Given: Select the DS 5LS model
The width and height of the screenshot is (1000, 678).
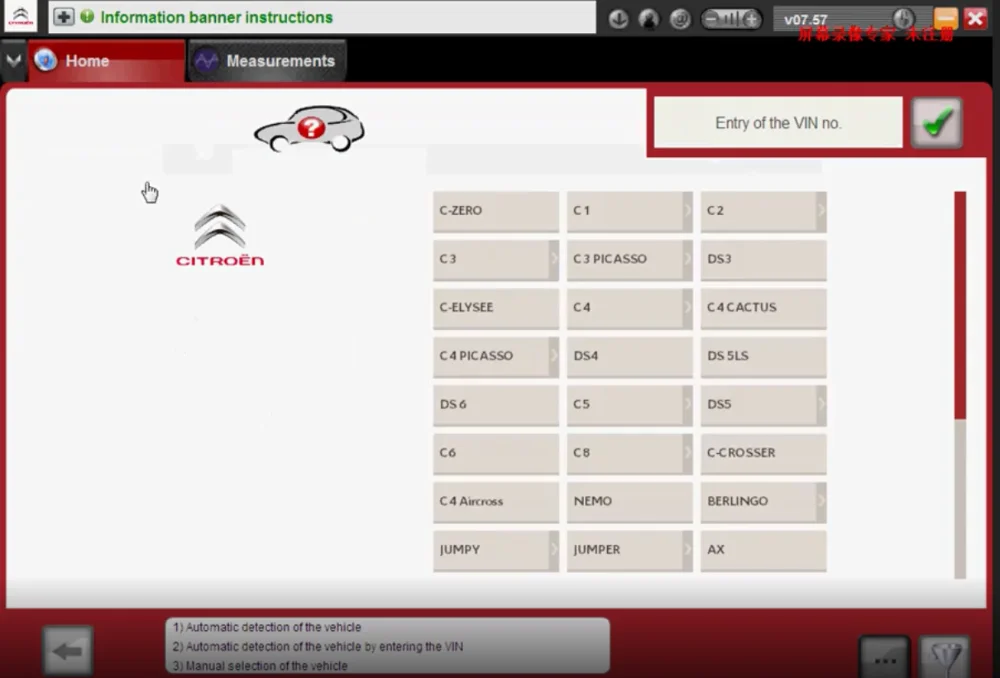Looking at the screenshot, I should [763, 357].
